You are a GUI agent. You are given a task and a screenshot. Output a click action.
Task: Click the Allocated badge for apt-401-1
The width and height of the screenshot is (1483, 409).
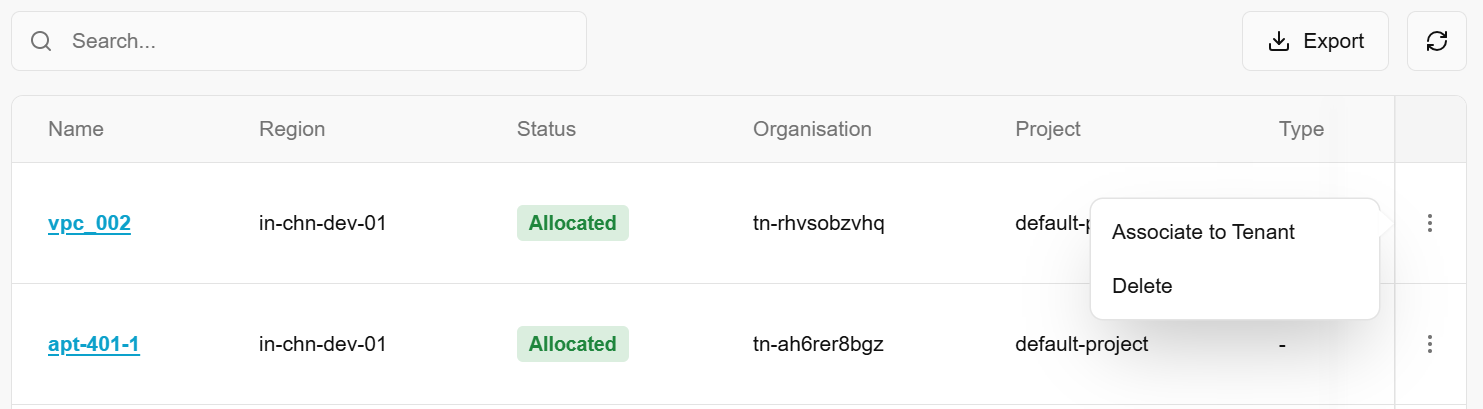[572, 344]
